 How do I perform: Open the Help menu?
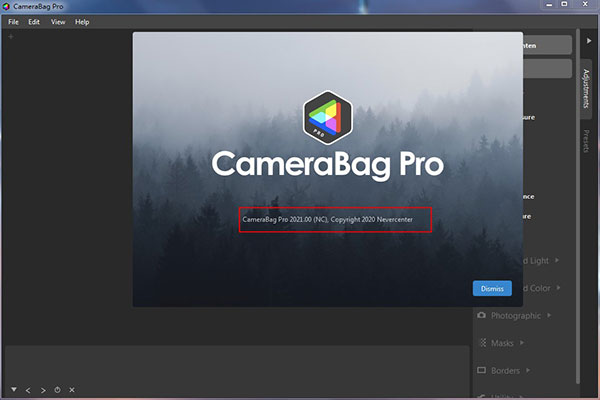pyautogui.click(x=82, y=22)
